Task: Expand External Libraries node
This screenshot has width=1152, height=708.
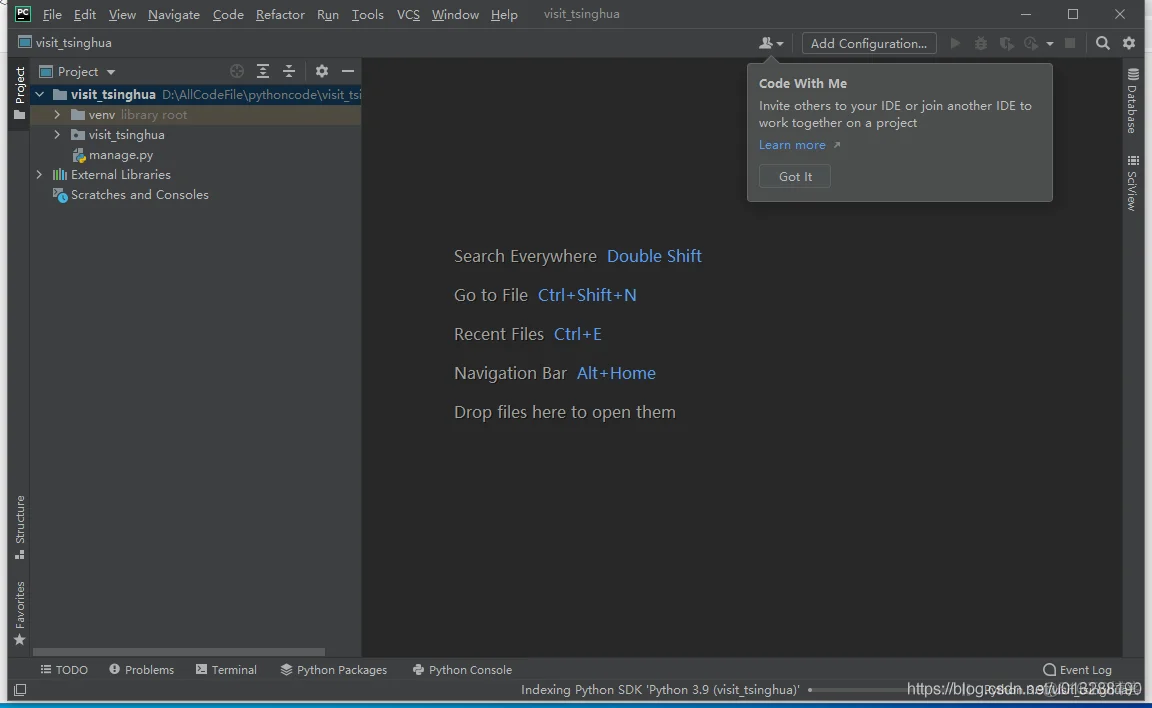Action: tap(40, 175)
